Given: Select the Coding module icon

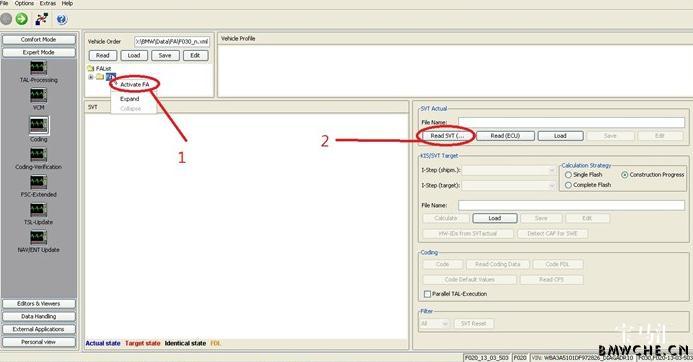Looking at the screenshot, I should 38,126.
